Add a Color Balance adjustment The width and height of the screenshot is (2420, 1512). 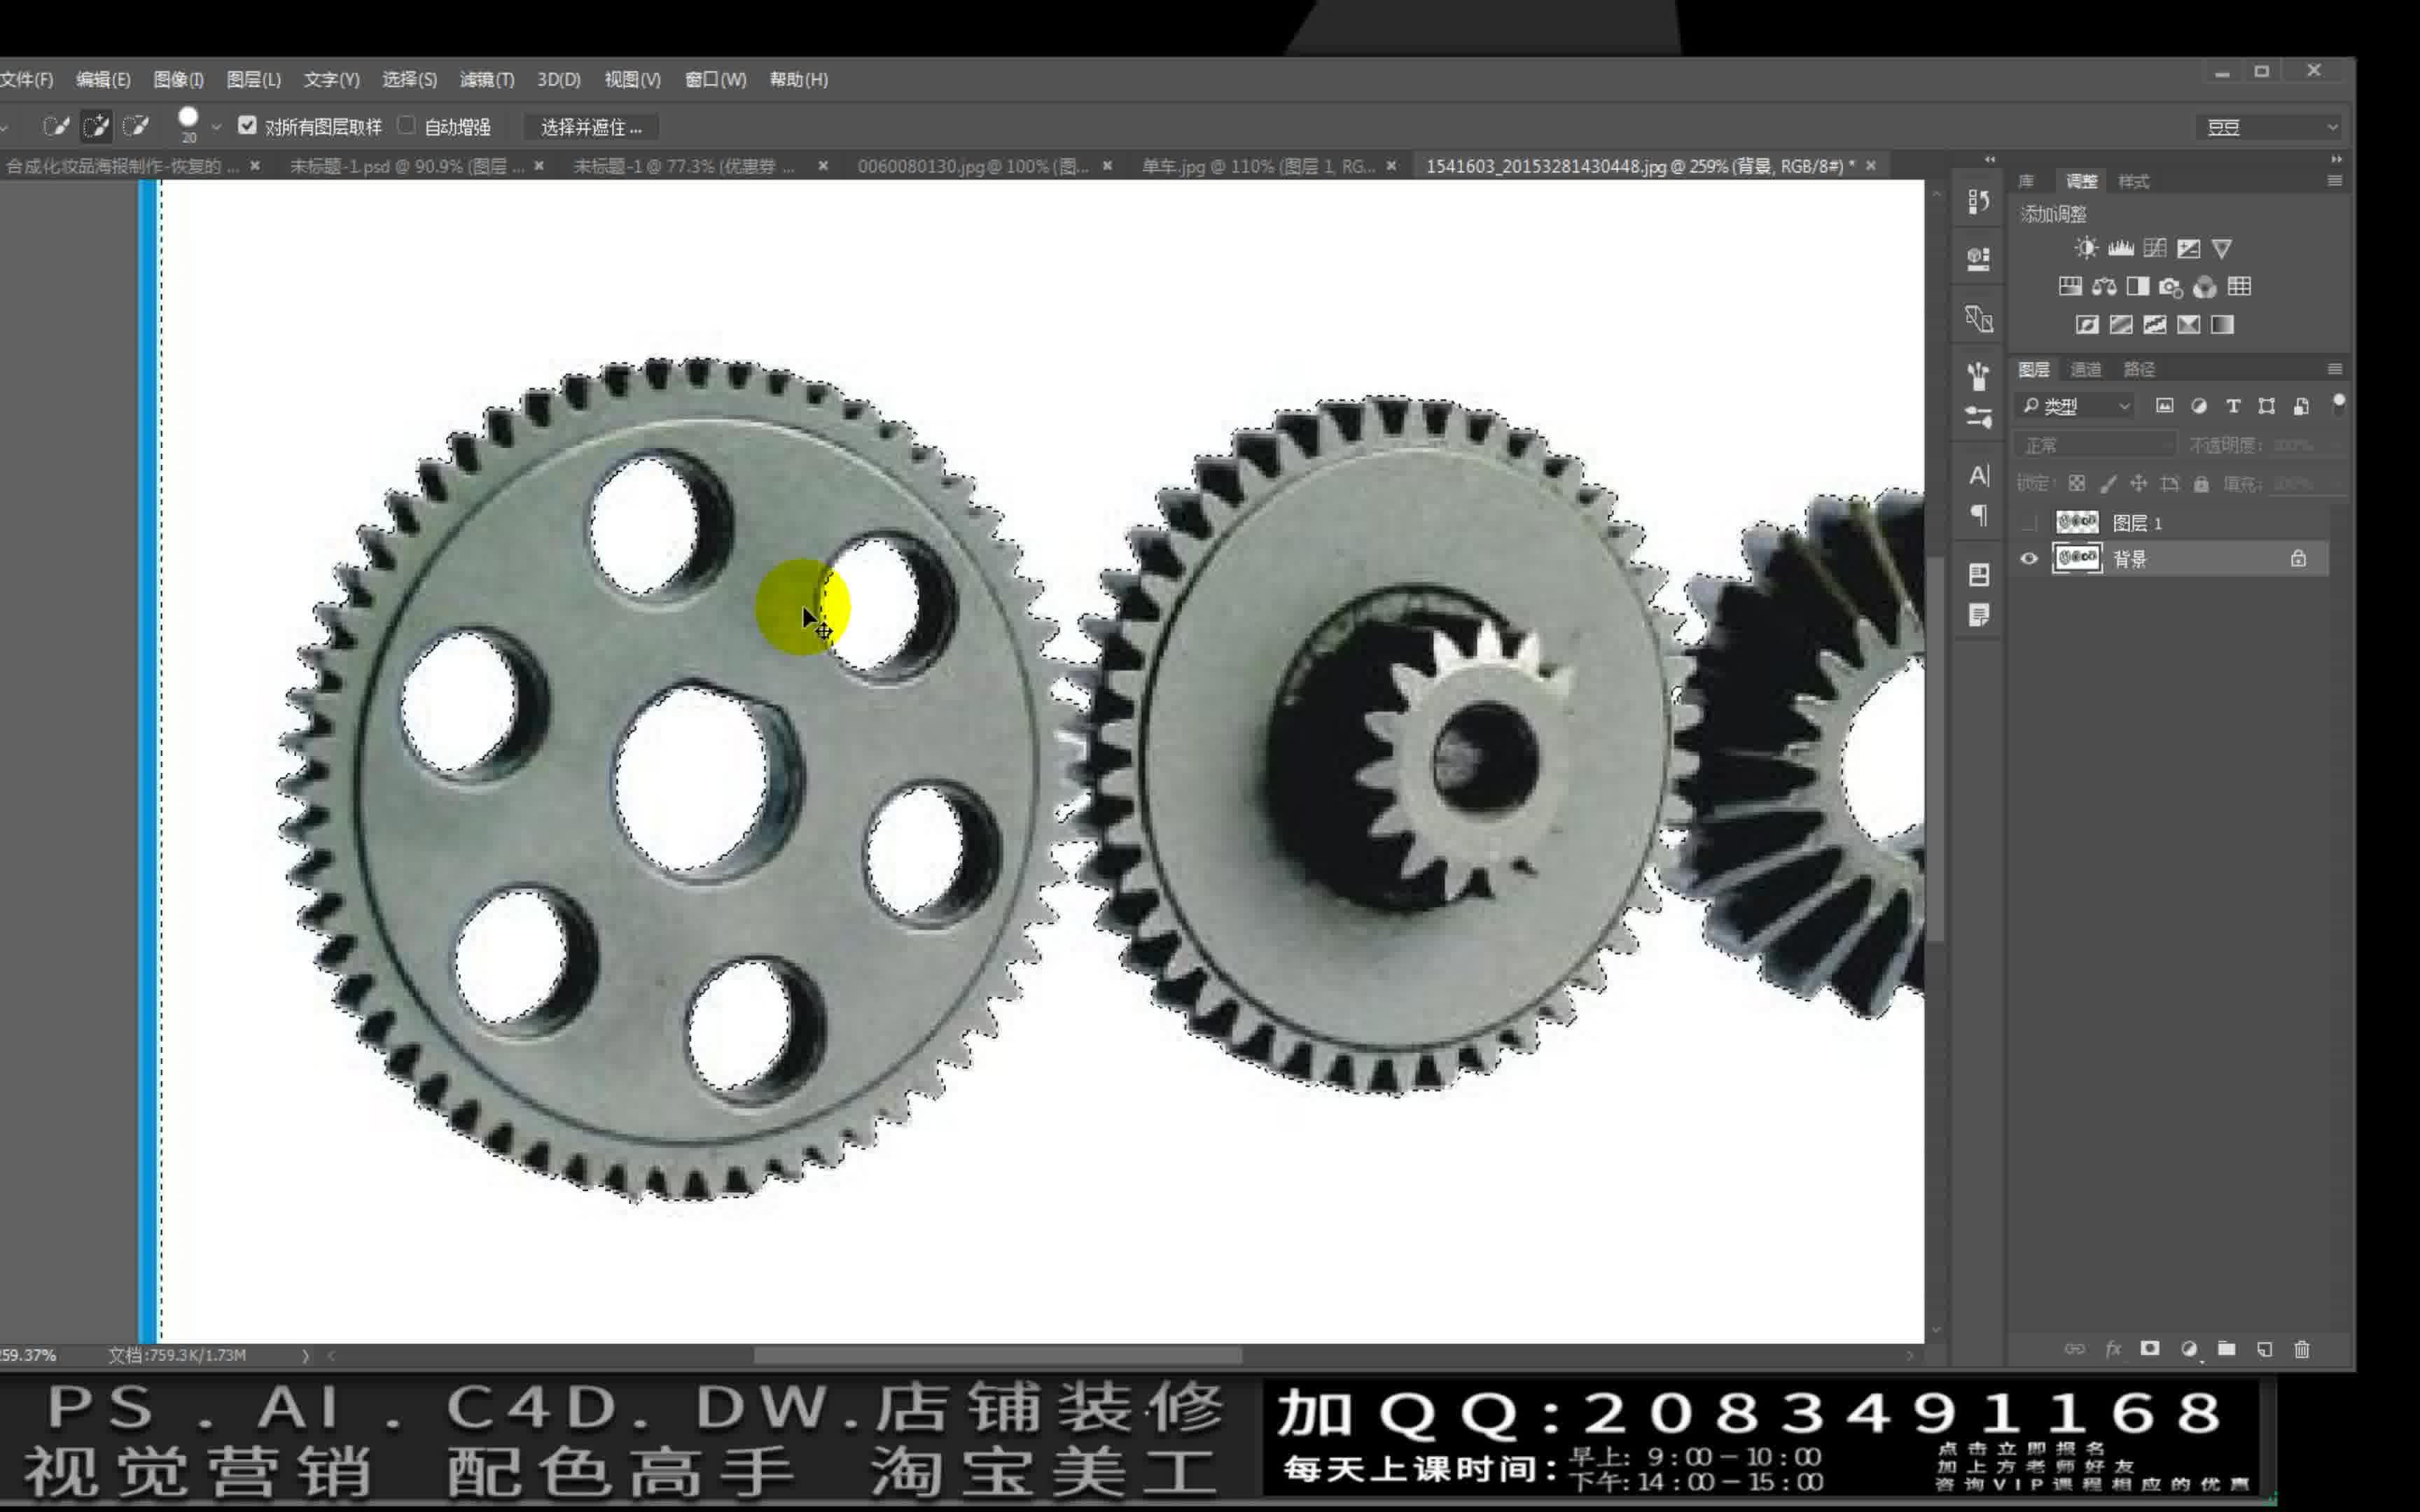tap(2104, 287)
